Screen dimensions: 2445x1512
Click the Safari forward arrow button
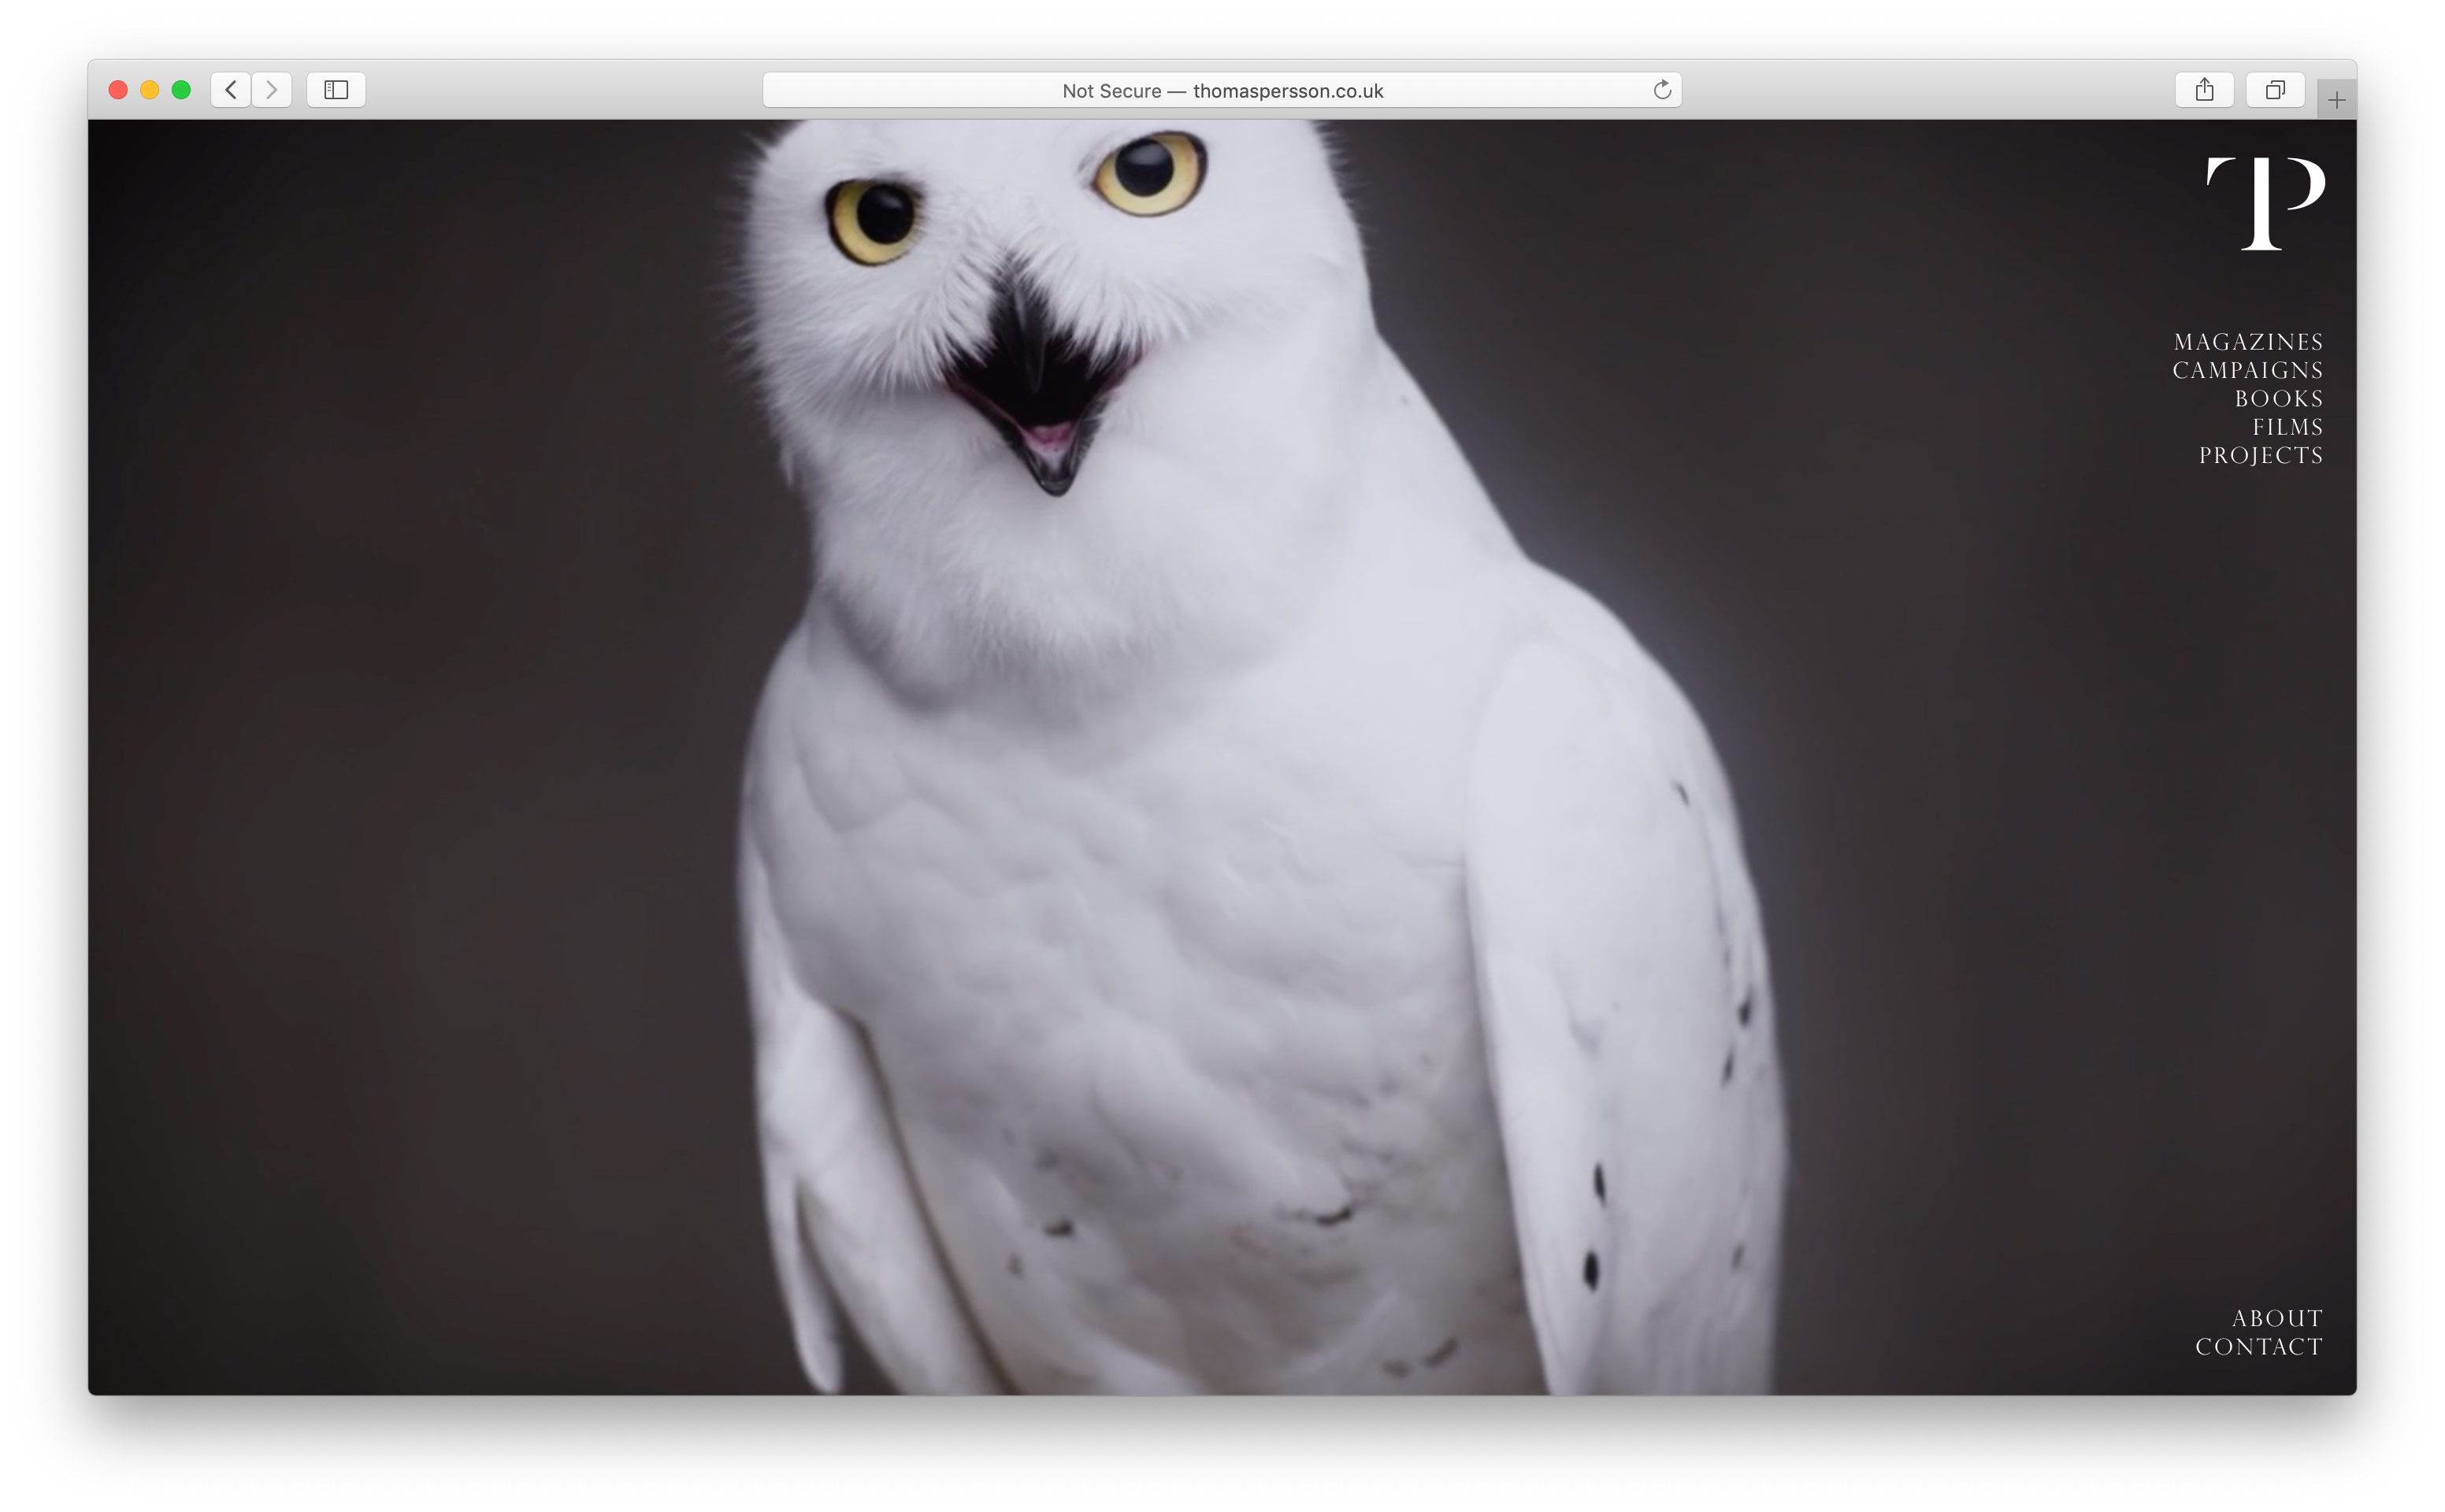coord(271,90)
